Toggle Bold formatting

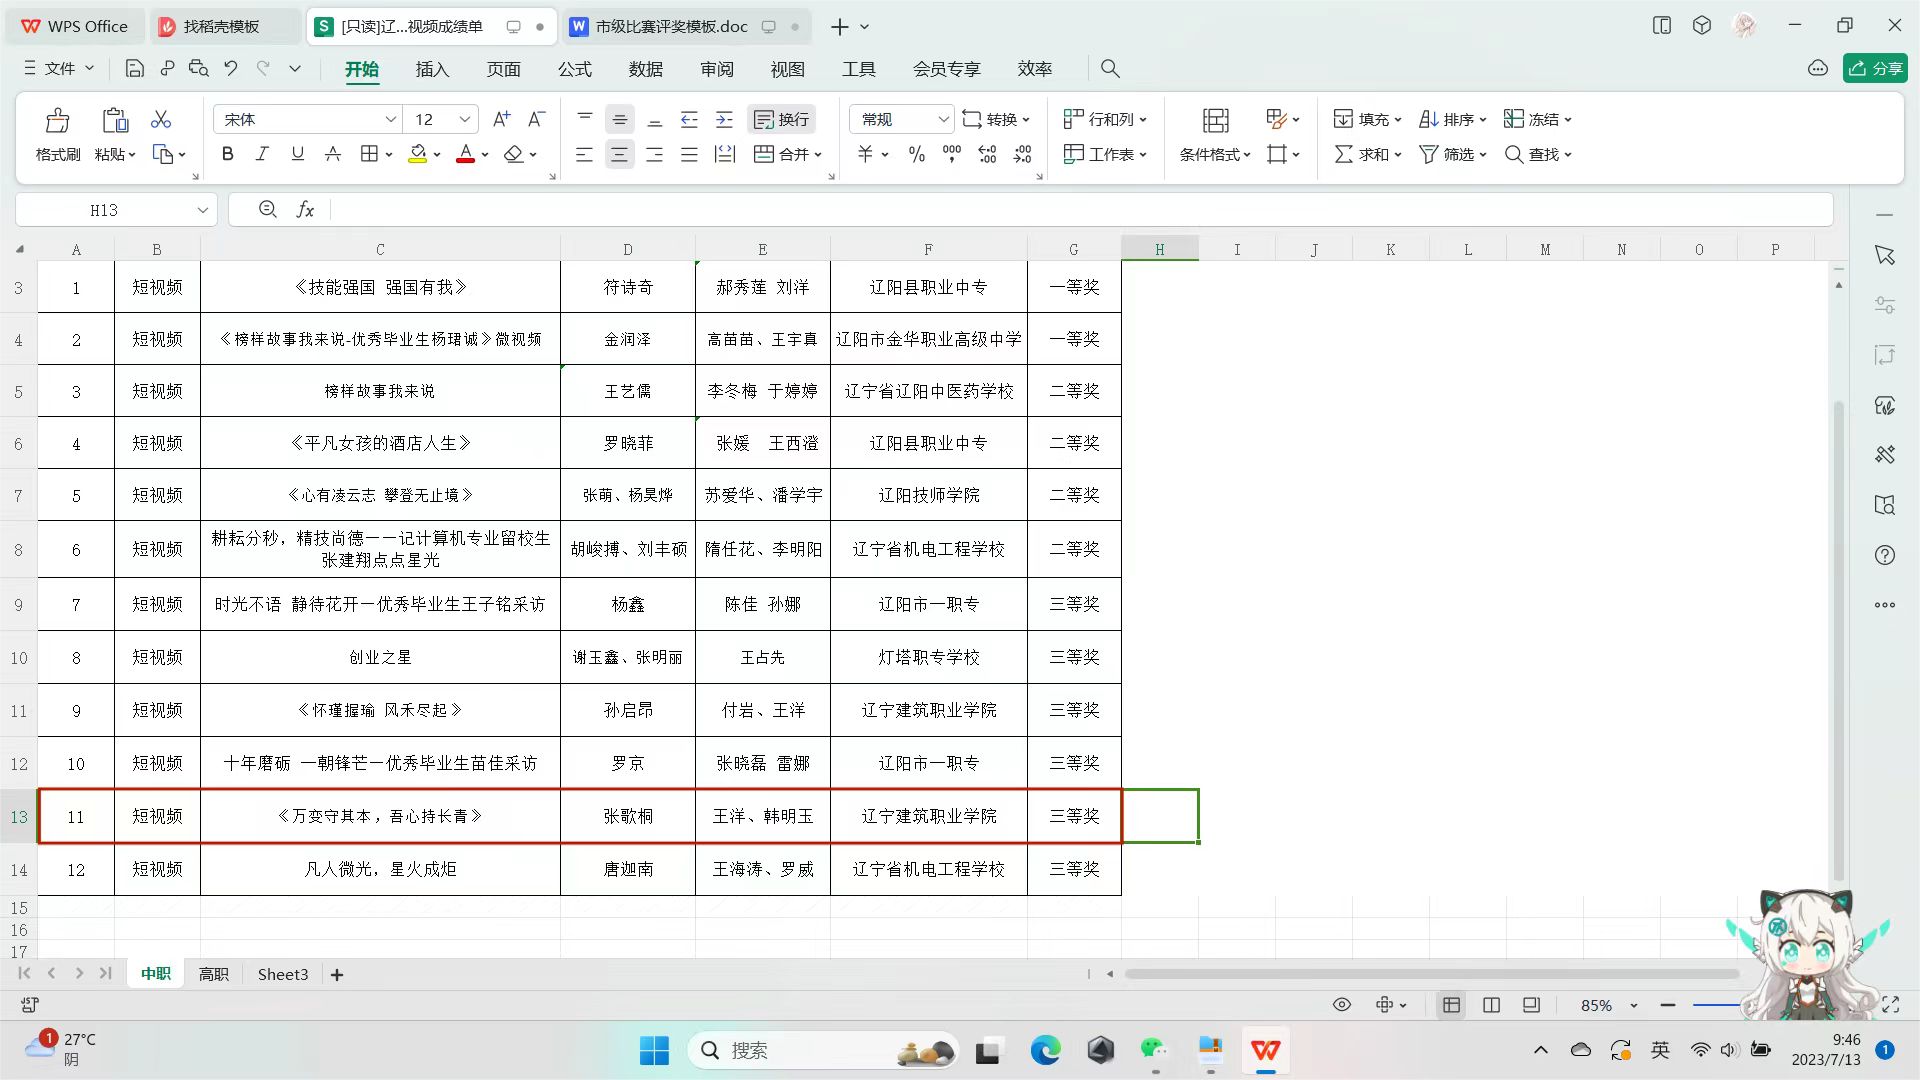click(x=228, y=154)
